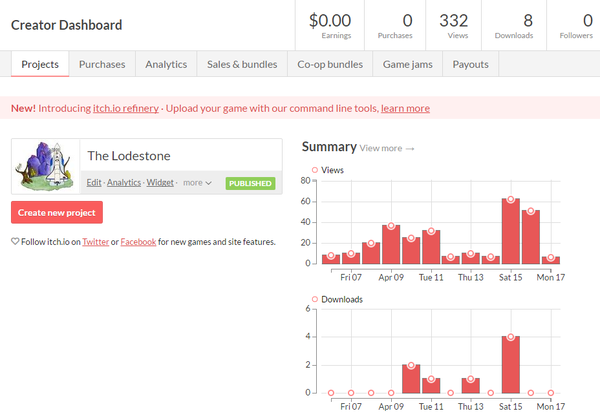The width and height of the screenshot is (600, 420).
Task: Switch to the Payouts tab
Action: coord(470,64)
